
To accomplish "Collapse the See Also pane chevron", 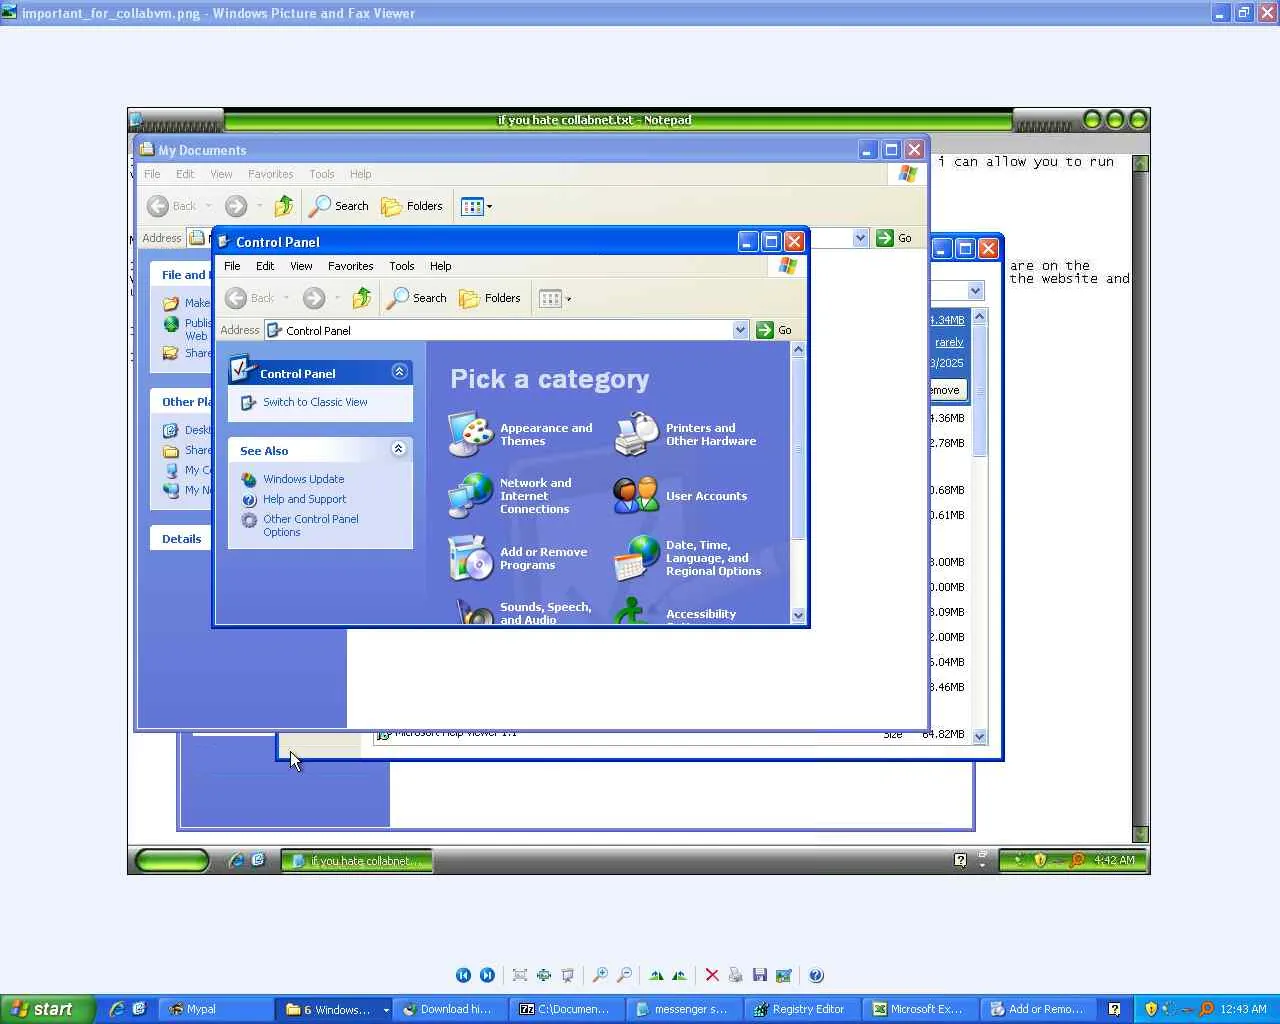I will (x=399, y=449).
